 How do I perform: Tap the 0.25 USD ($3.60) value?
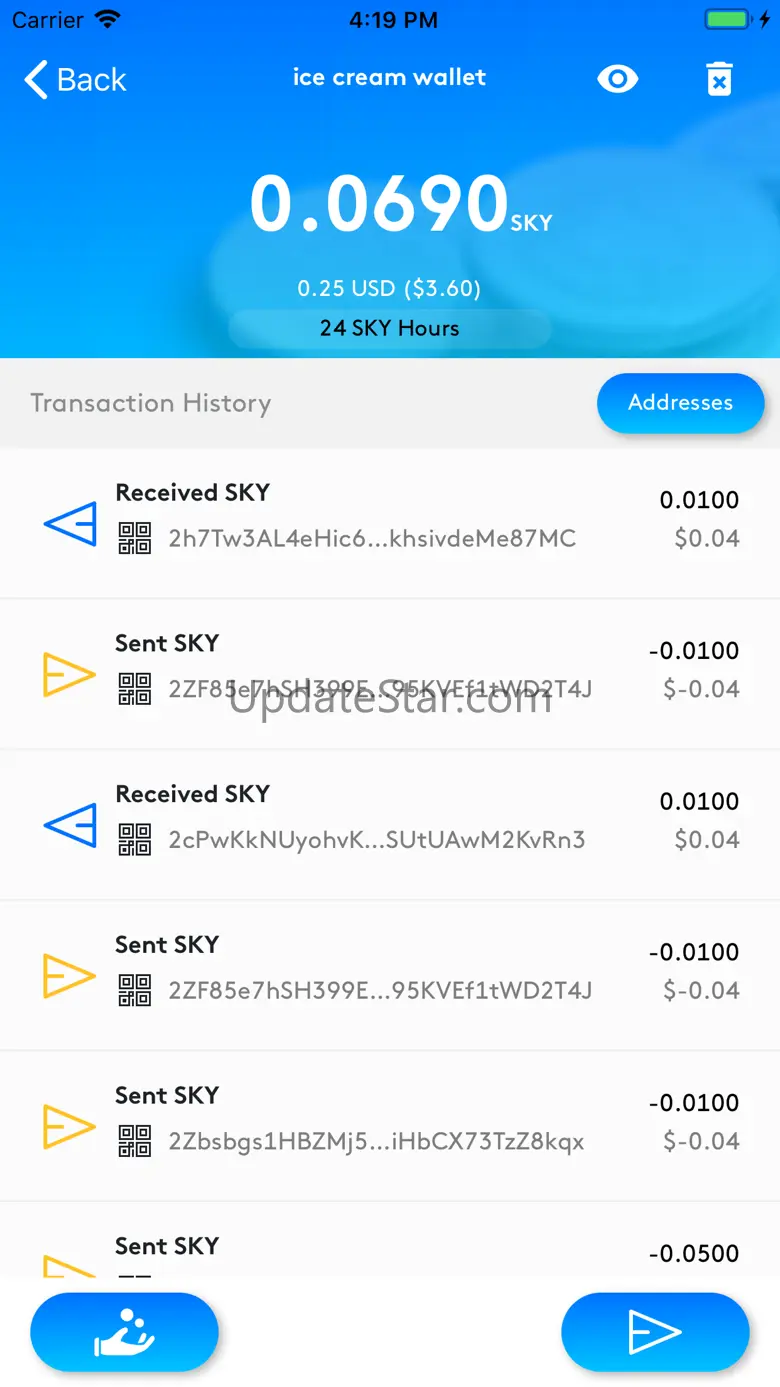389,289
